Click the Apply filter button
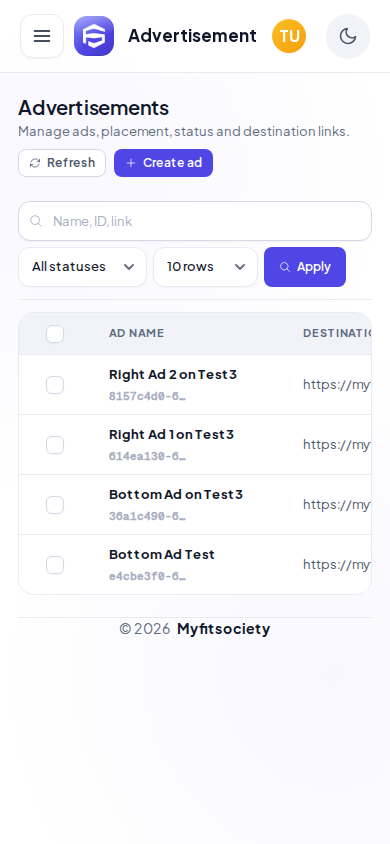 tap(304, 267)
